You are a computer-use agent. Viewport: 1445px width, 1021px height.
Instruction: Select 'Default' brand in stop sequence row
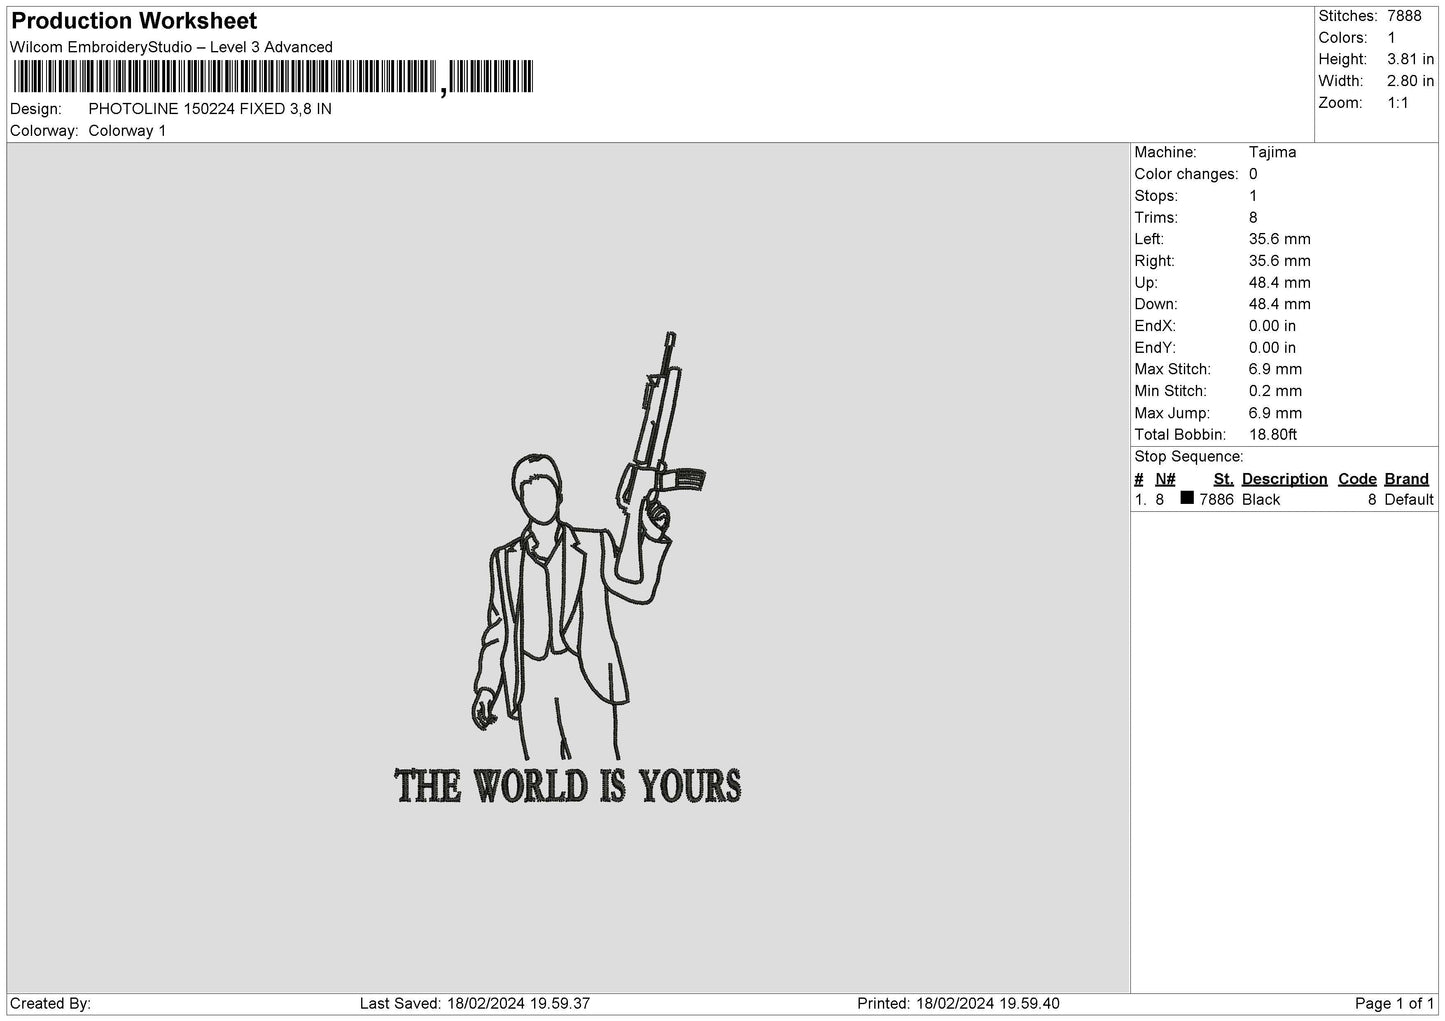(x=1409, y=500)
